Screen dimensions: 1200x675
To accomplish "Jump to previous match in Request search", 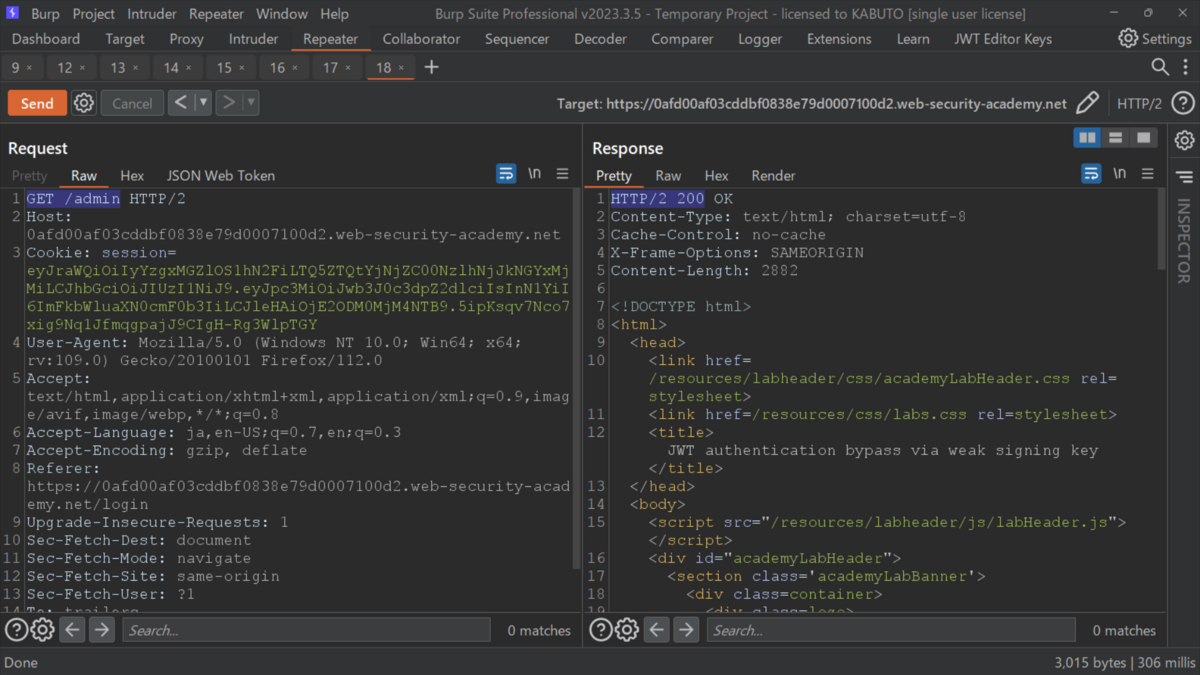I will [x=72, y=630].
